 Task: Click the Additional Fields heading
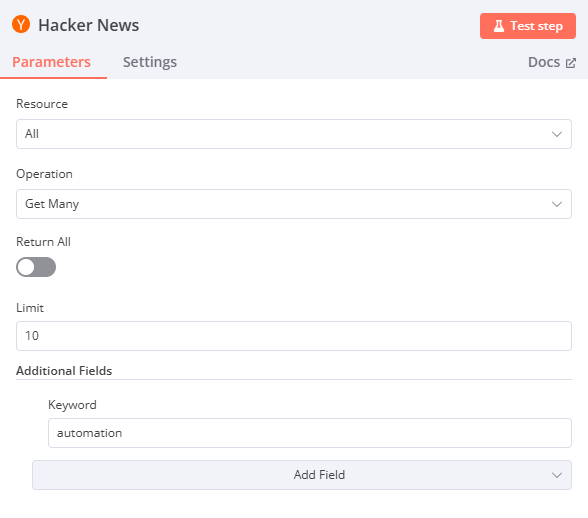(x=64, y=371)
